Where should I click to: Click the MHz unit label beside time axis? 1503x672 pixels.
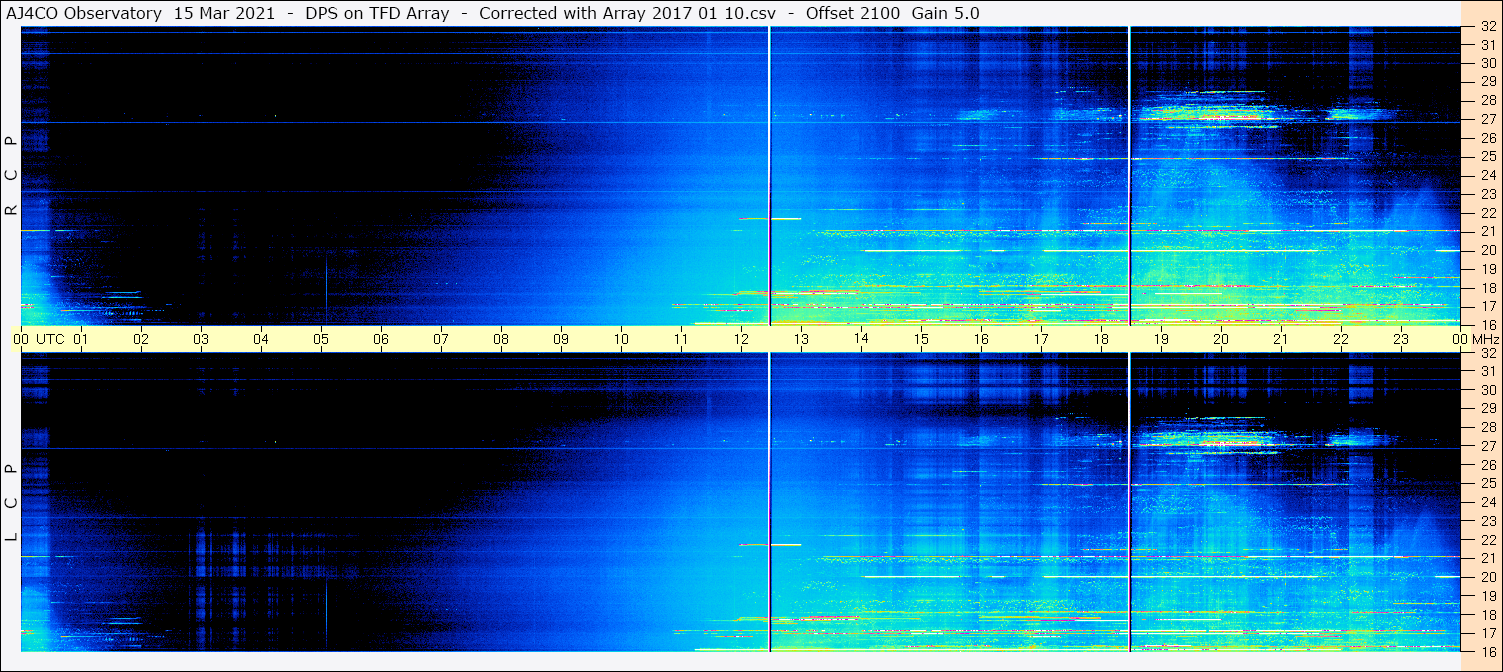point(1487,339)
